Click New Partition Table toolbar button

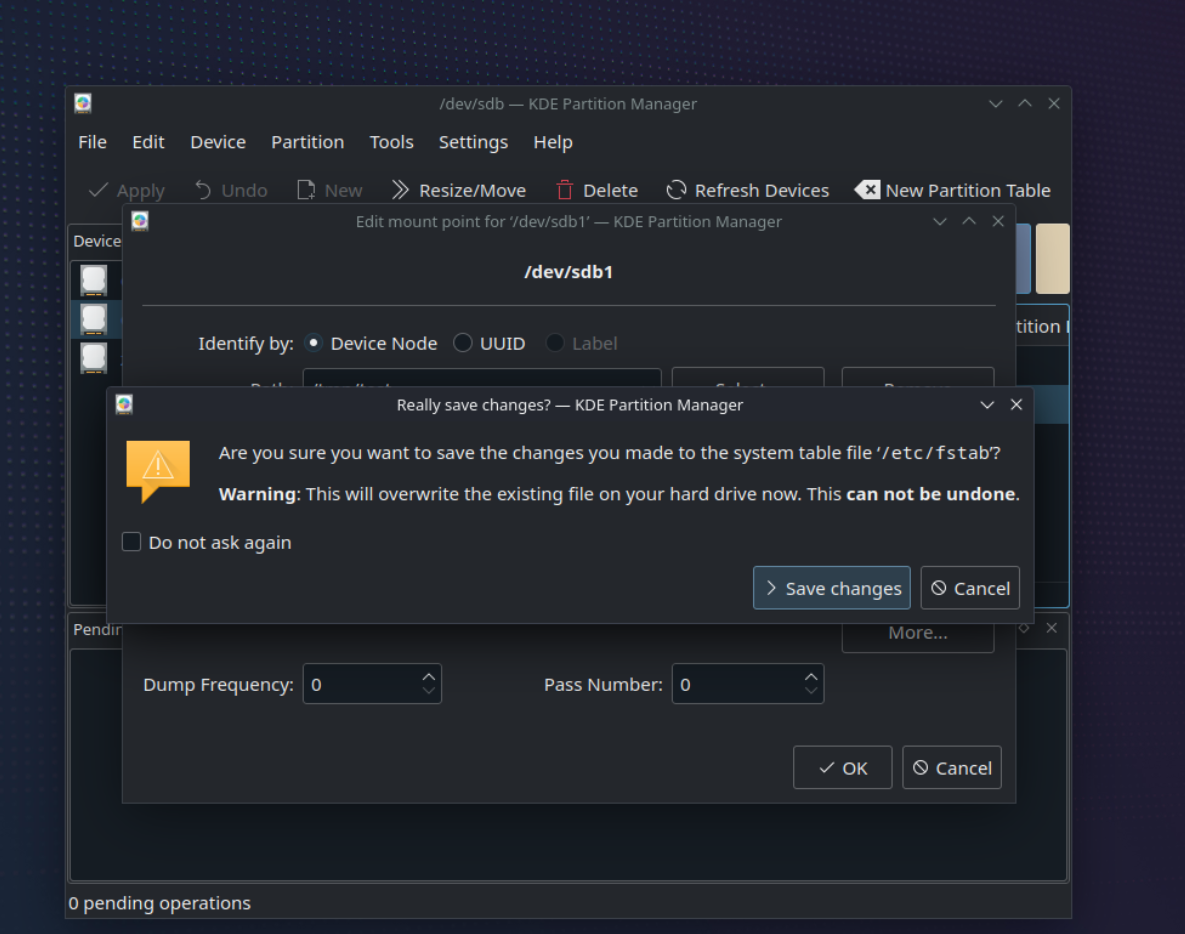point(953,190)
